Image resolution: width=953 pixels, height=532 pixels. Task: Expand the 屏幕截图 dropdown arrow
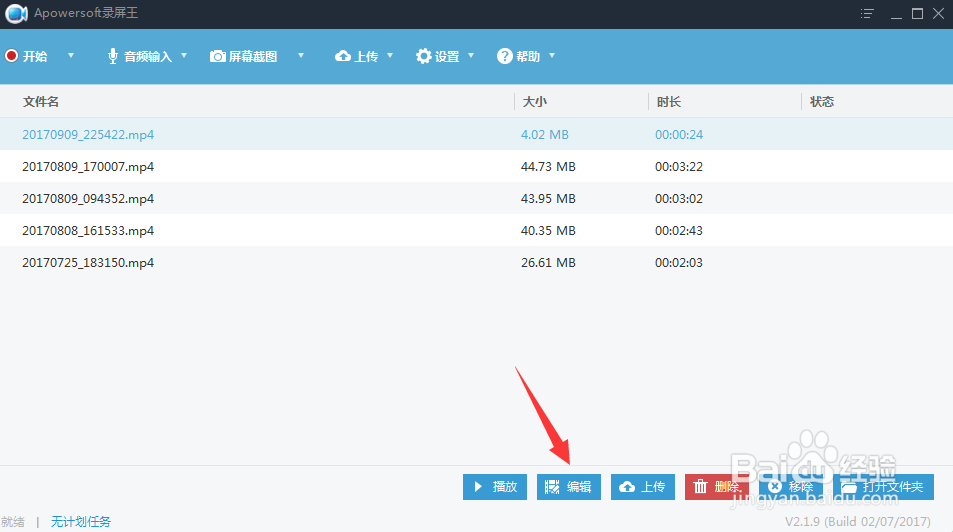(x=301, y=55)
